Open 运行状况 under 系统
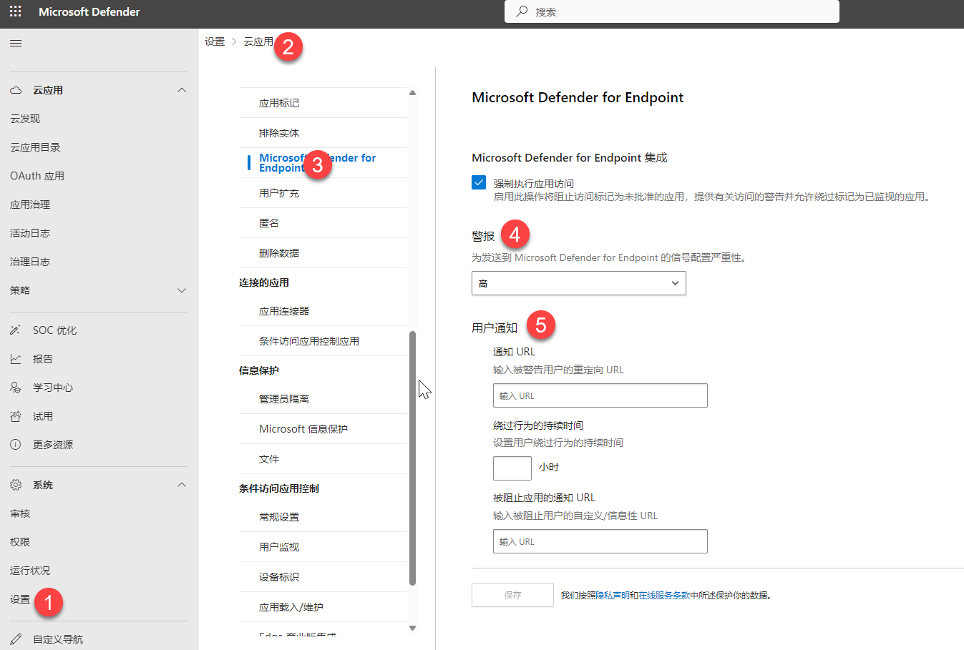Viewport: 964px width, 650px height. [30, 571]
